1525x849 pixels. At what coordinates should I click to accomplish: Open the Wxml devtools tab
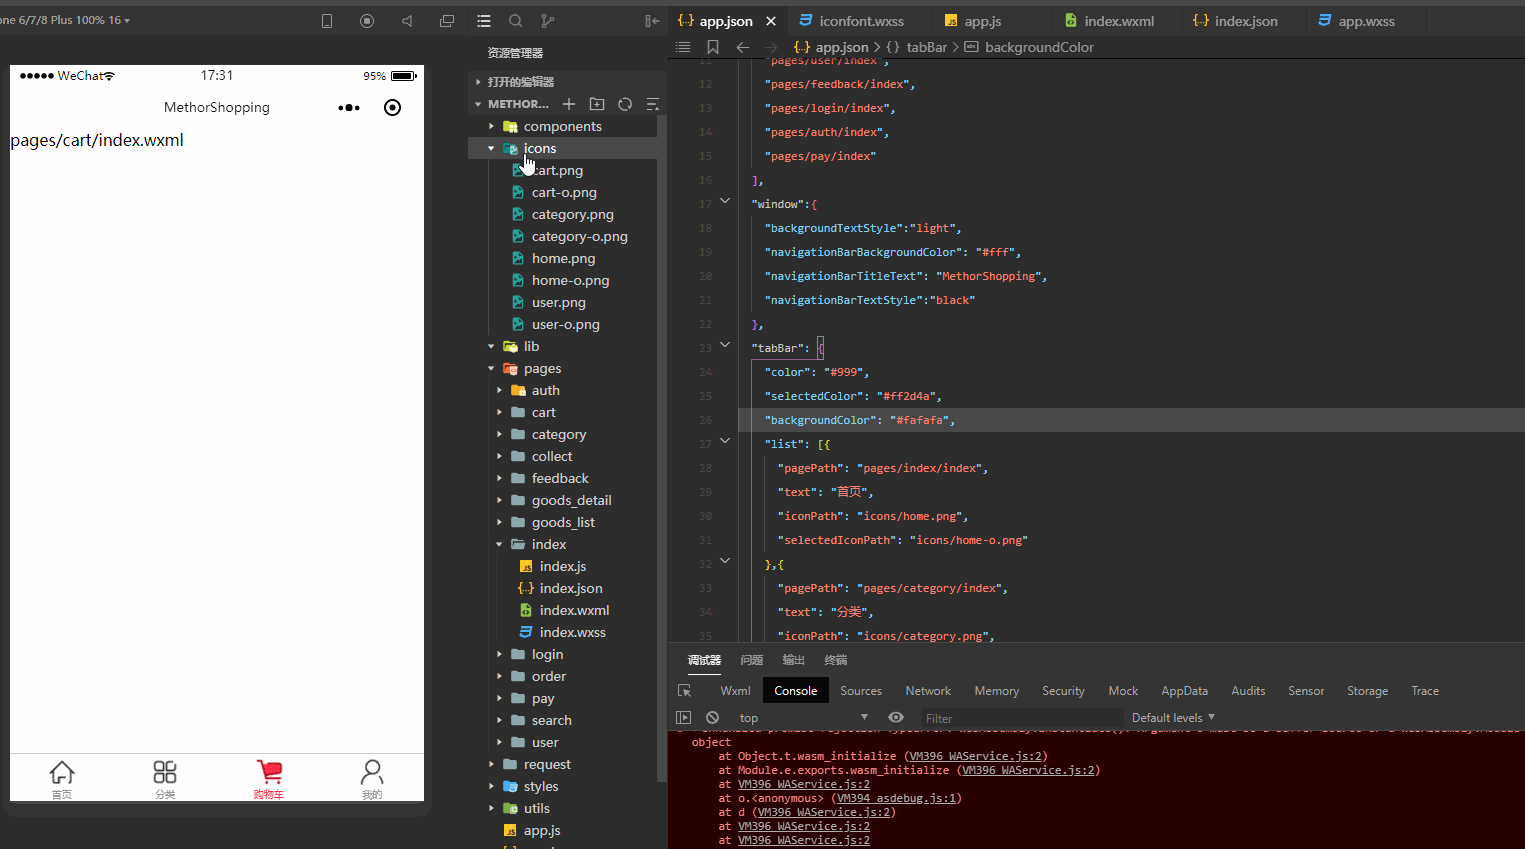tap(735, 691)
